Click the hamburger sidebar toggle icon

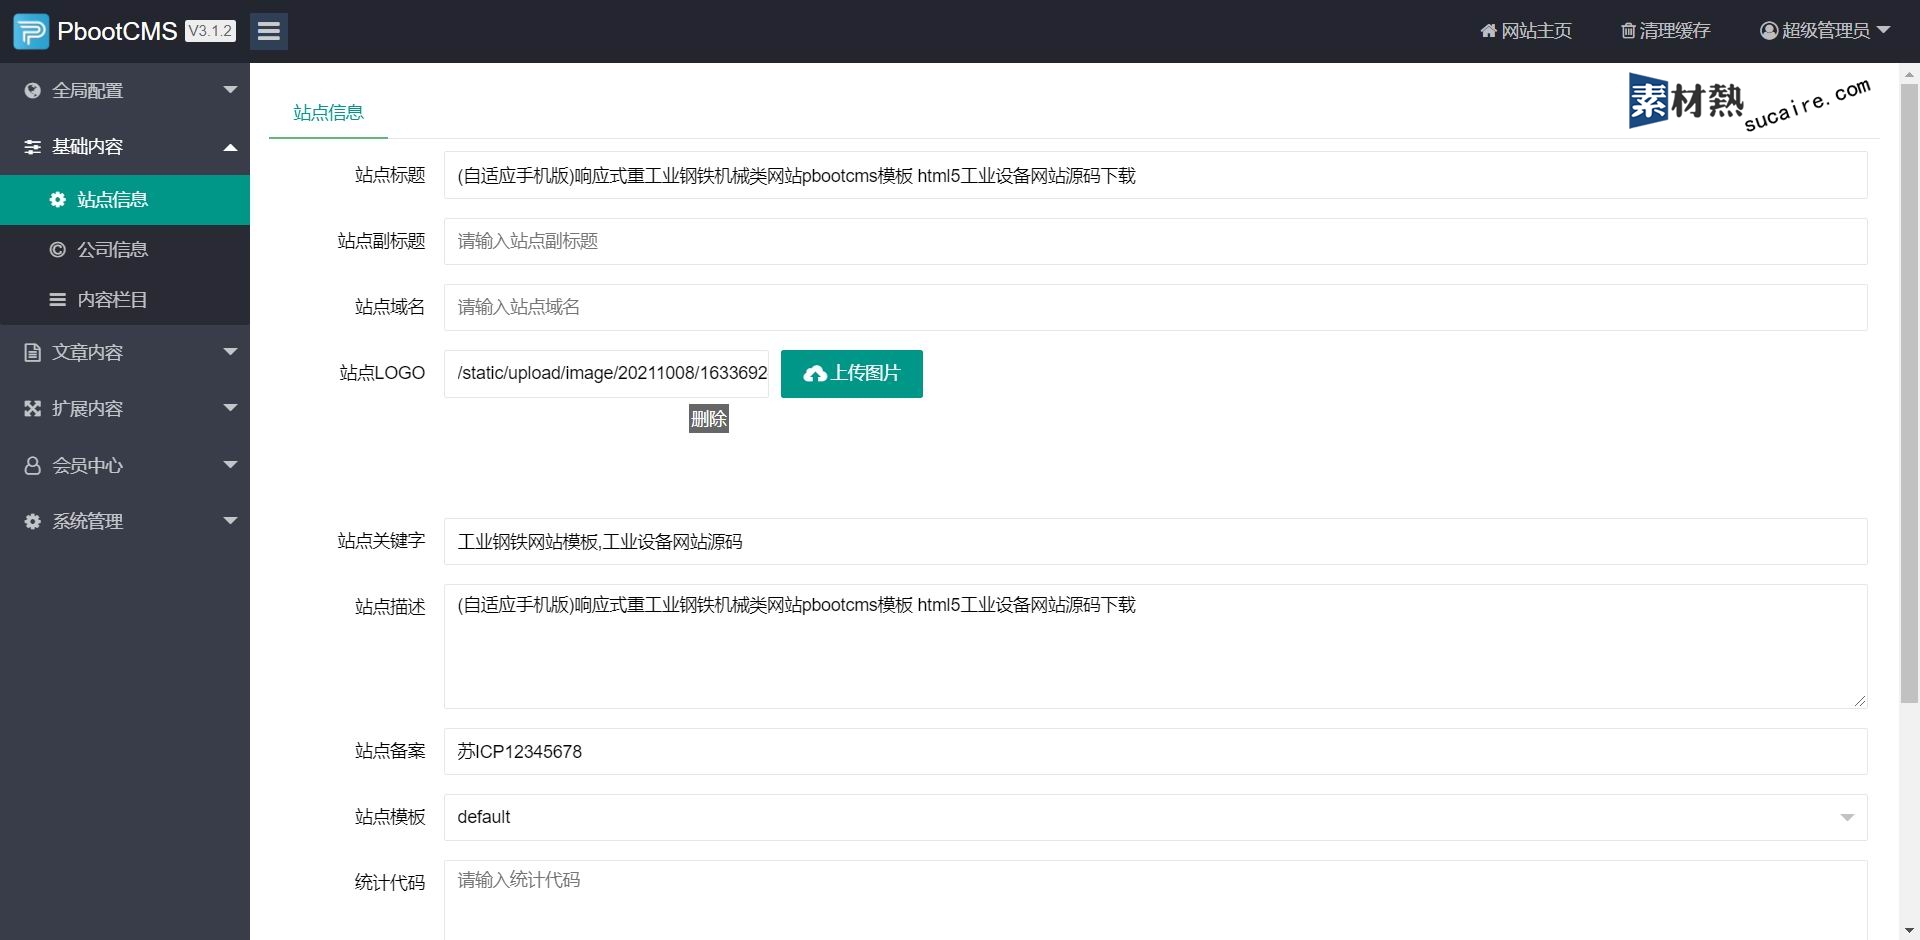pos(268,31)
